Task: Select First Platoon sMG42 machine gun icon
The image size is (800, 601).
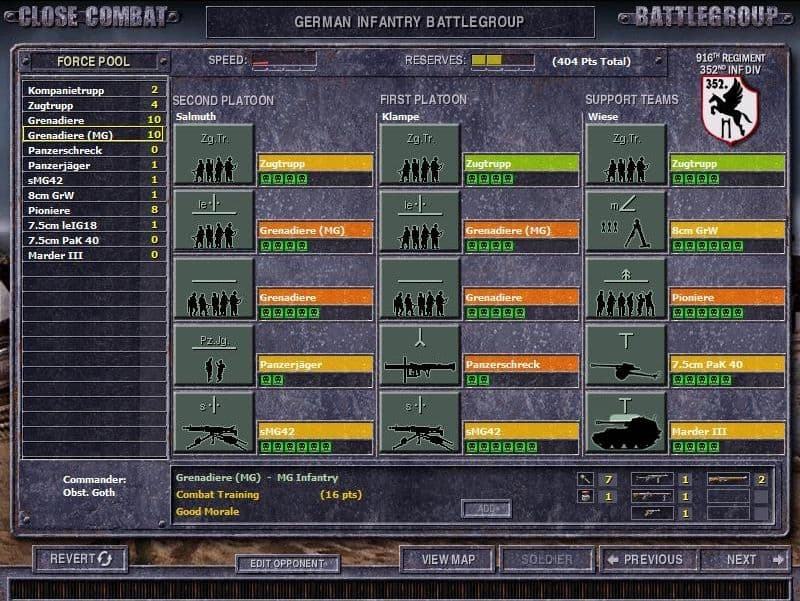Action: pyautogui.click(x=420, y=421)
